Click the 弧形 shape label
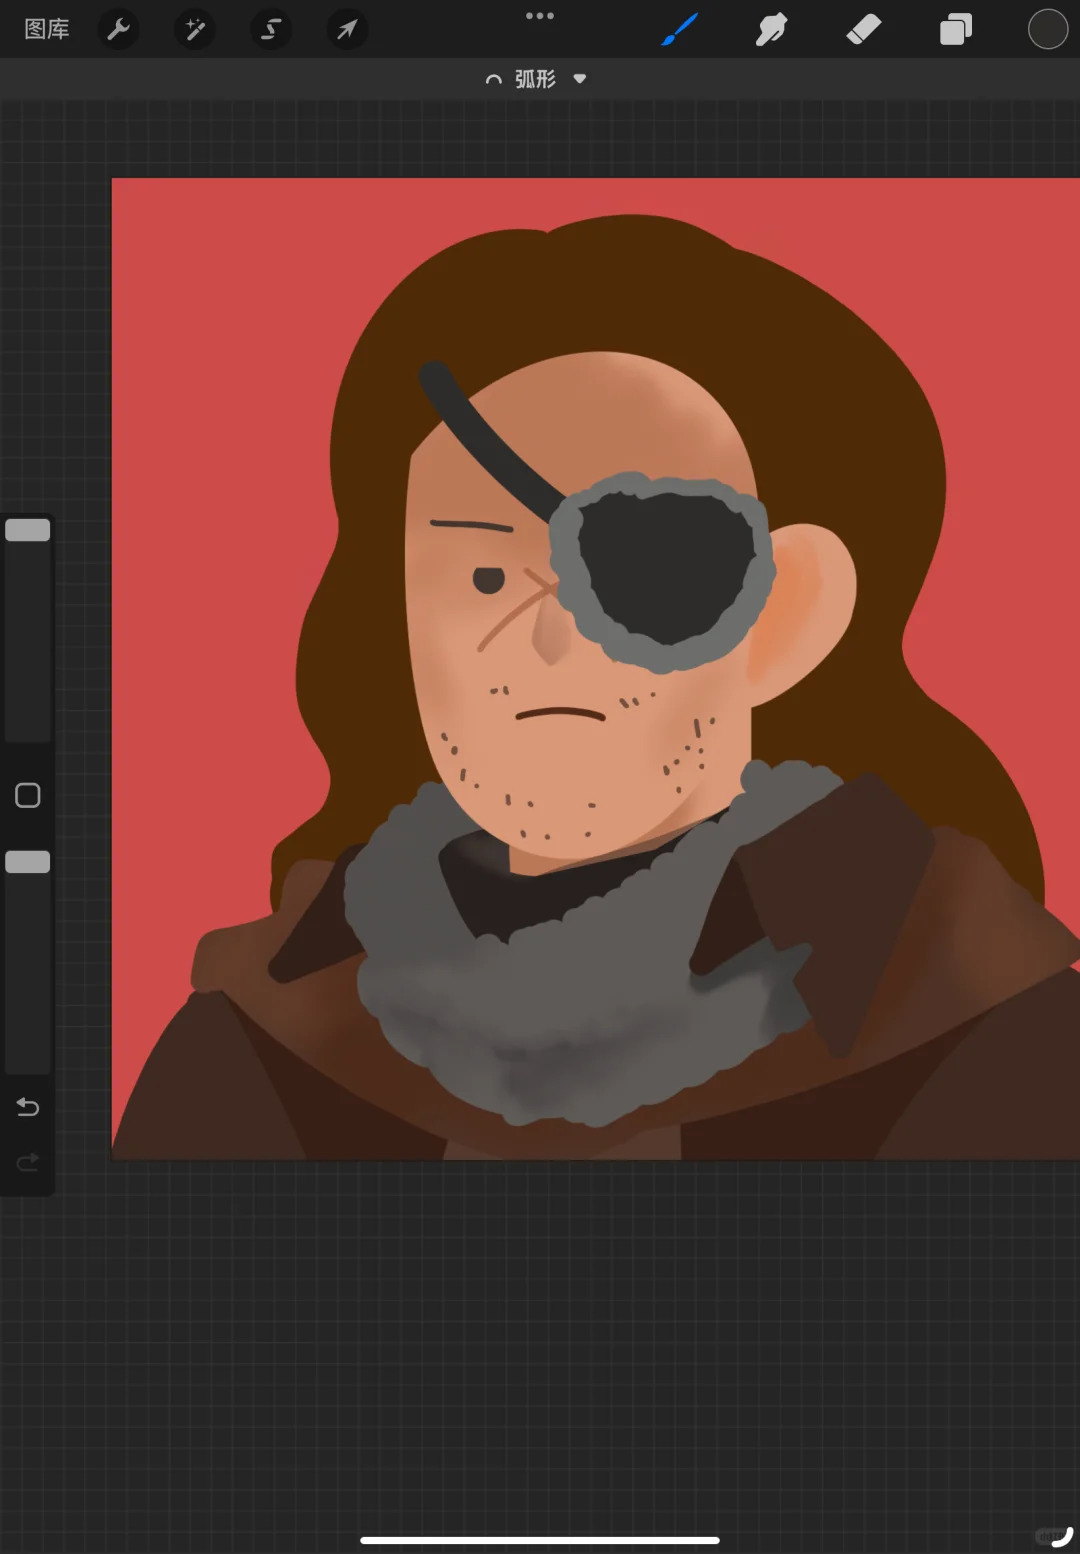Screen dimensions: 1080x1554 [x=535, y=79]
